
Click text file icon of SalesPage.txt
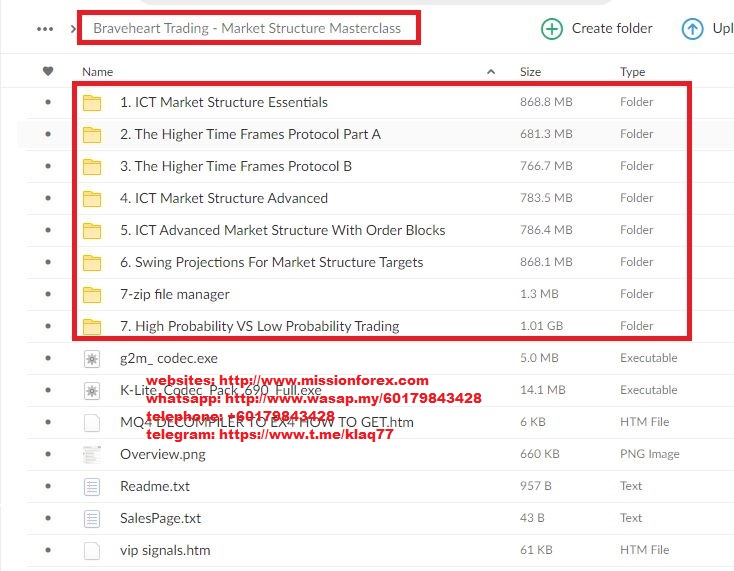pyautogui.click(x=92, y=518)
